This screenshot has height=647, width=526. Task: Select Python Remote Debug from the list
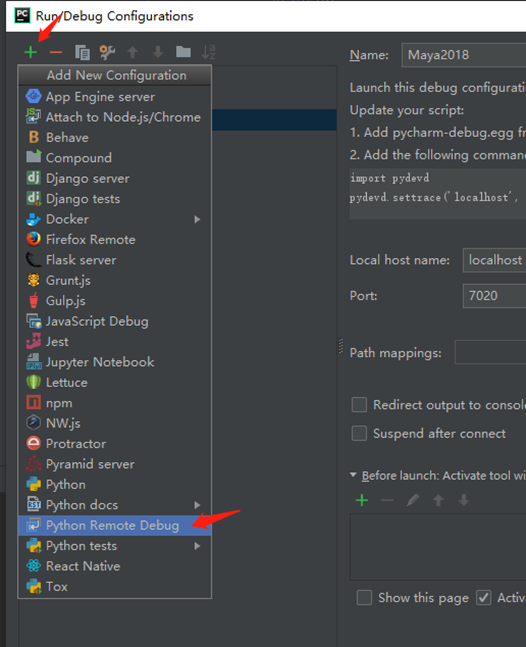[115, 525]
